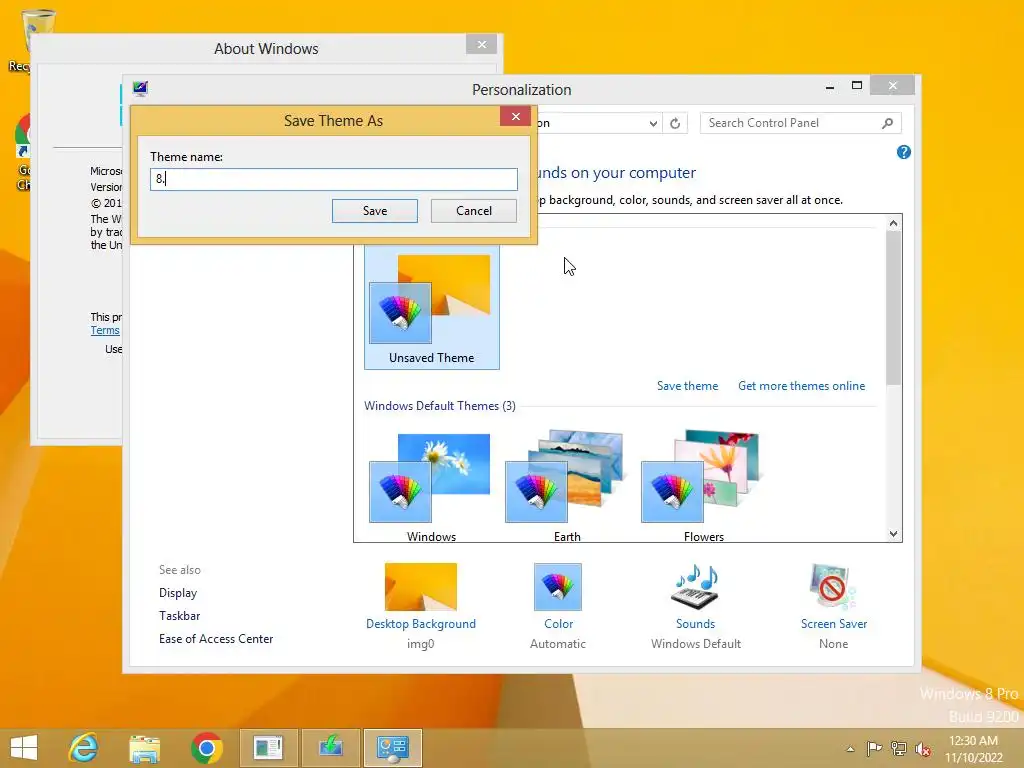The width and height of the screenshot is (1024, 768).
Task: Open the Sounds settings icon
Action: point(696,586)
